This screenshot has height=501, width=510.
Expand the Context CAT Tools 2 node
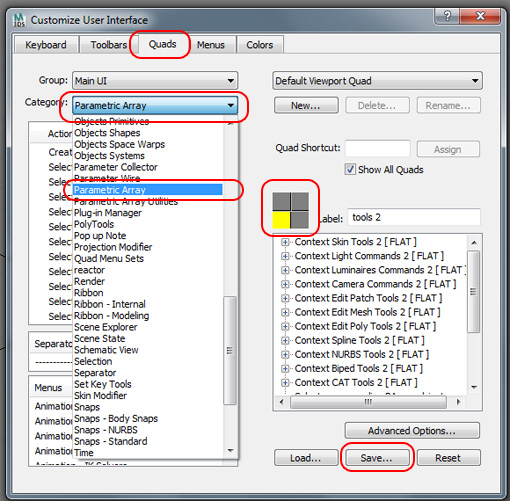285,383
